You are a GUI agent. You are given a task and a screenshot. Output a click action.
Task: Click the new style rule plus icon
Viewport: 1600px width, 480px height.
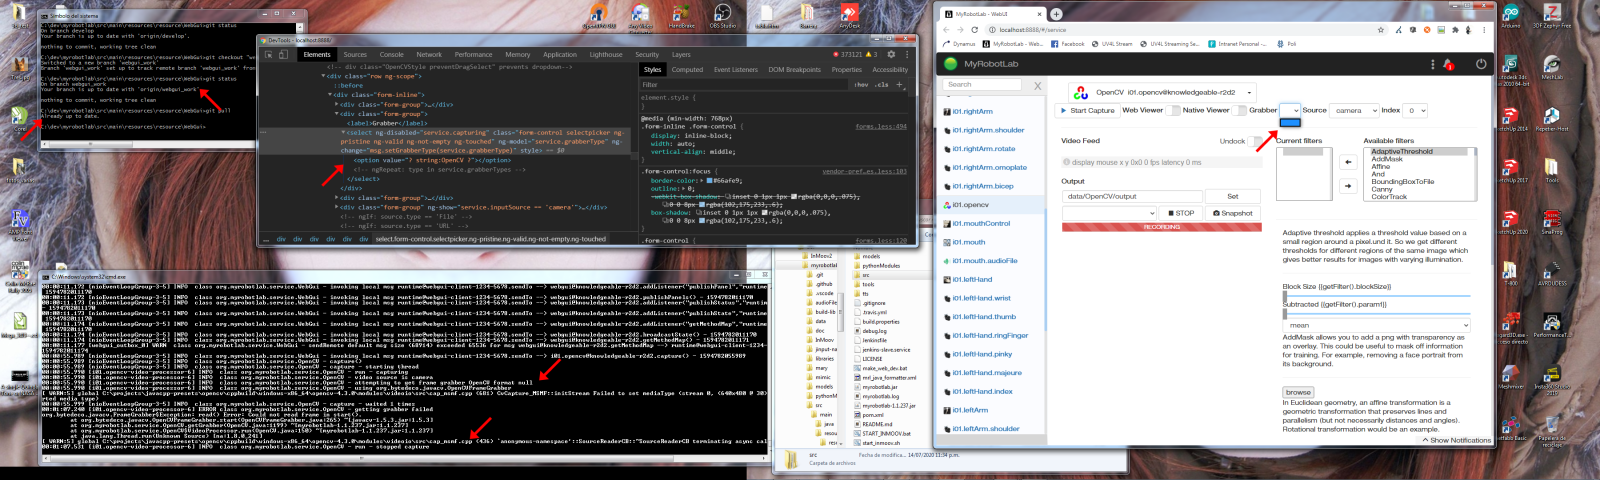(x=899, y=85)
